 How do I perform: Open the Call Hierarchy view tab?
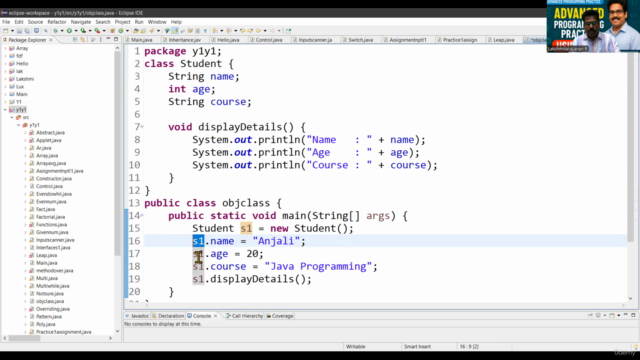tap(244, 316)
